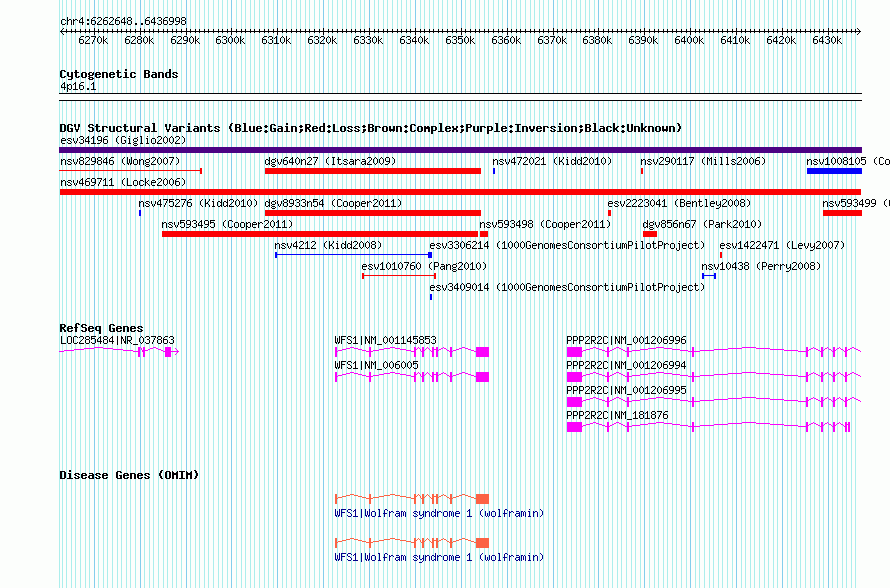Click the WFS1 NM_006005 gene model
Viewport: 890px width, 588px height.
(412, 377)
